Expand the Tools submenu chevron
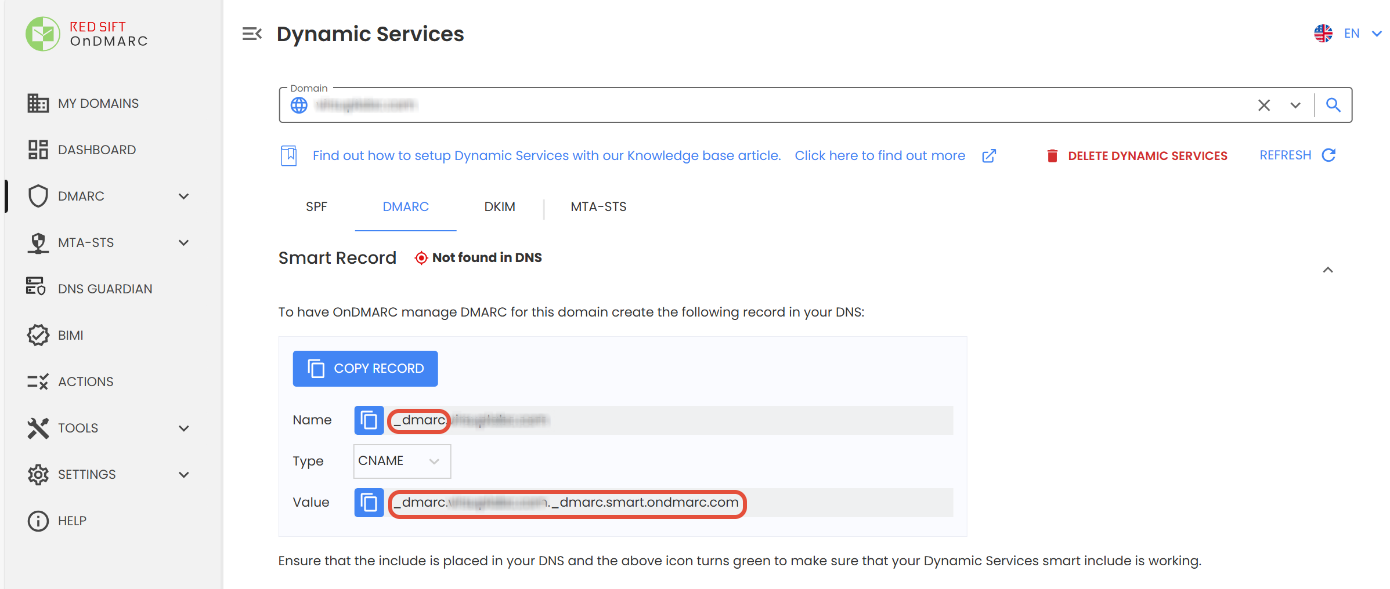Viewport: 1390px width, 589px height. (x=184, y=428)
